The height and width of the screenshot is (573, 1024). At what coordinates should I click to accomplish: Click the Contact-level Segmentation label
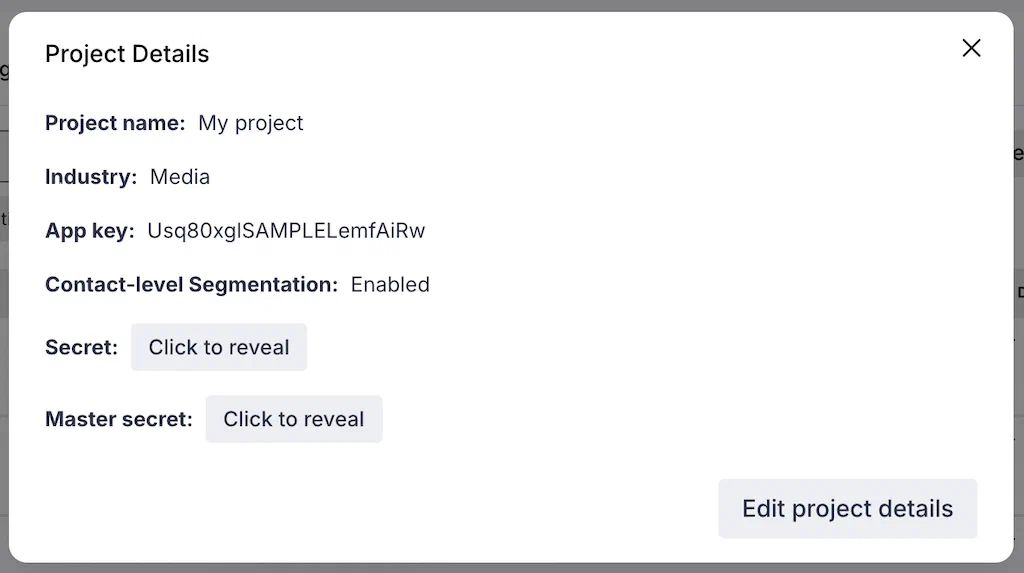[191, 285]
